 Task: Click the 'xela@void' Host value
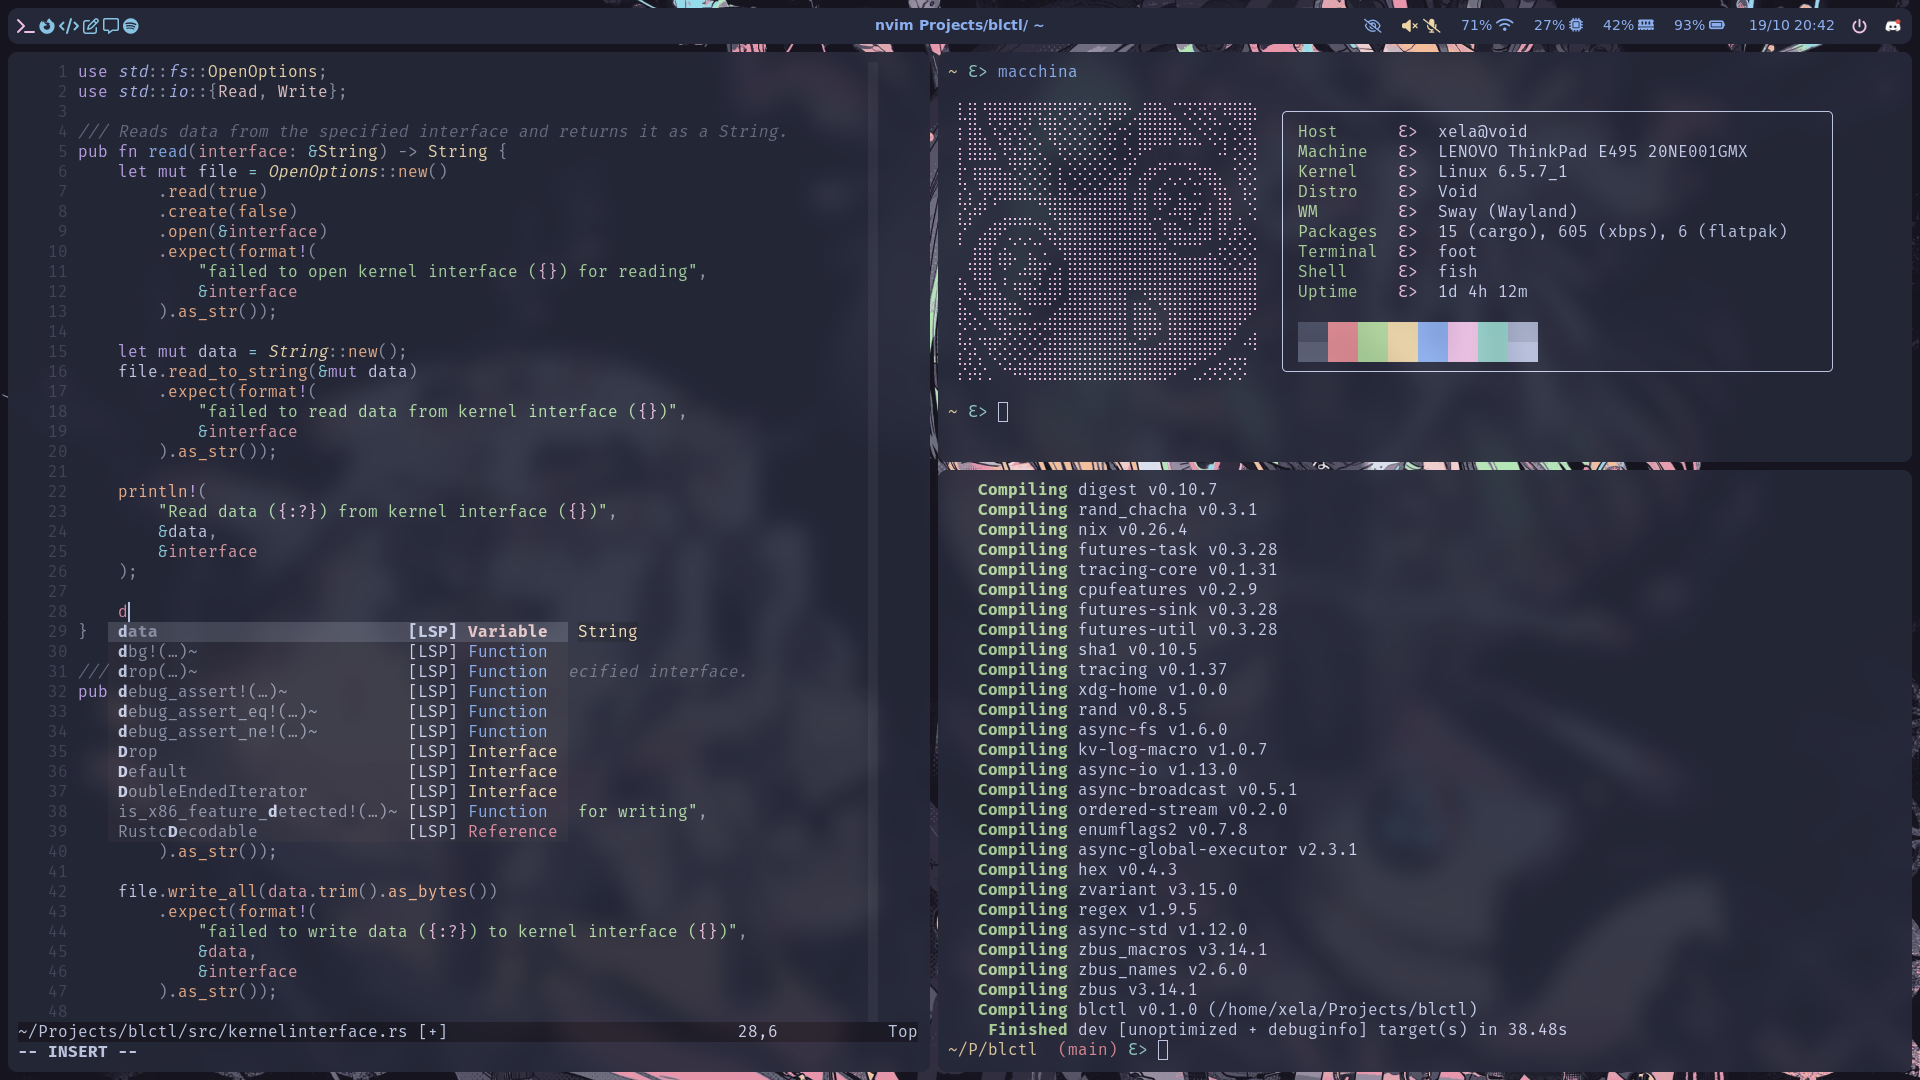(x=1482, y=132)
